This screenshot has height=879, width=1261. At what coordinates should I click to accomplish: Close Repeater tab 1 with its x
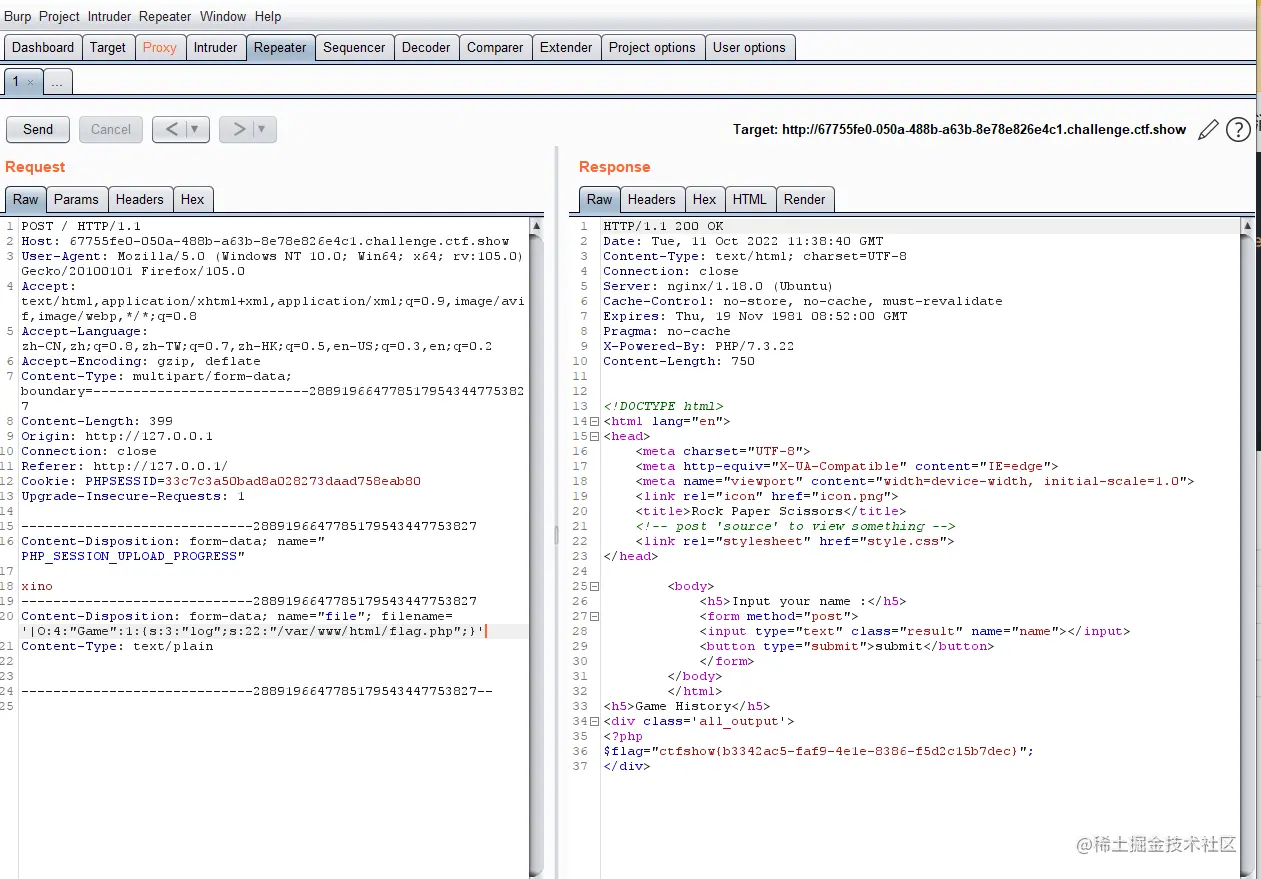30,83
